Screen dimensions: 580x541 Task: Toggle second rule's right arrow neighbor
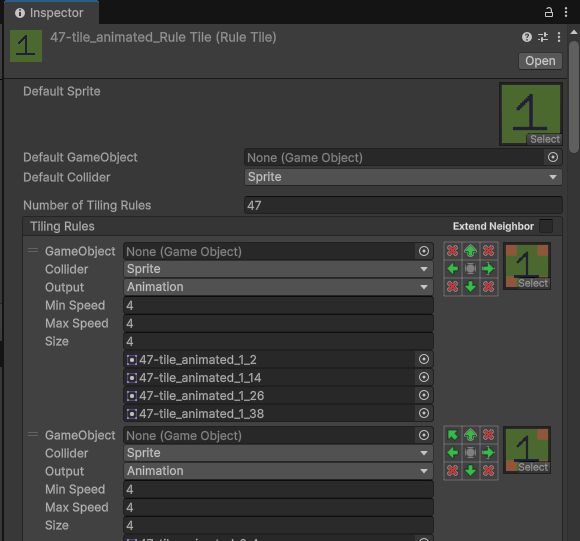pyautogui.click(x=489, y=453)
